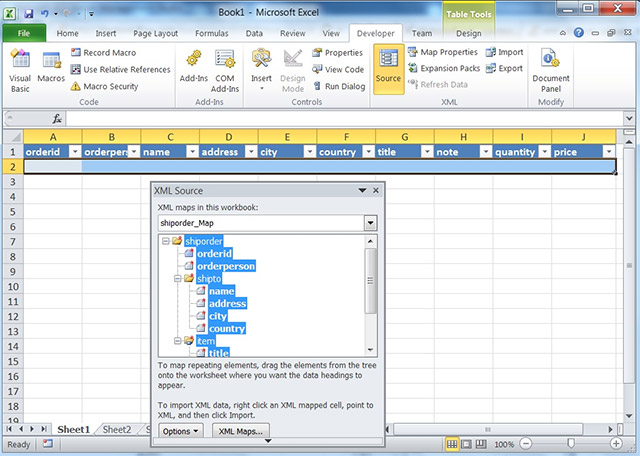Open Map Properties

click(x=443, y=52)
